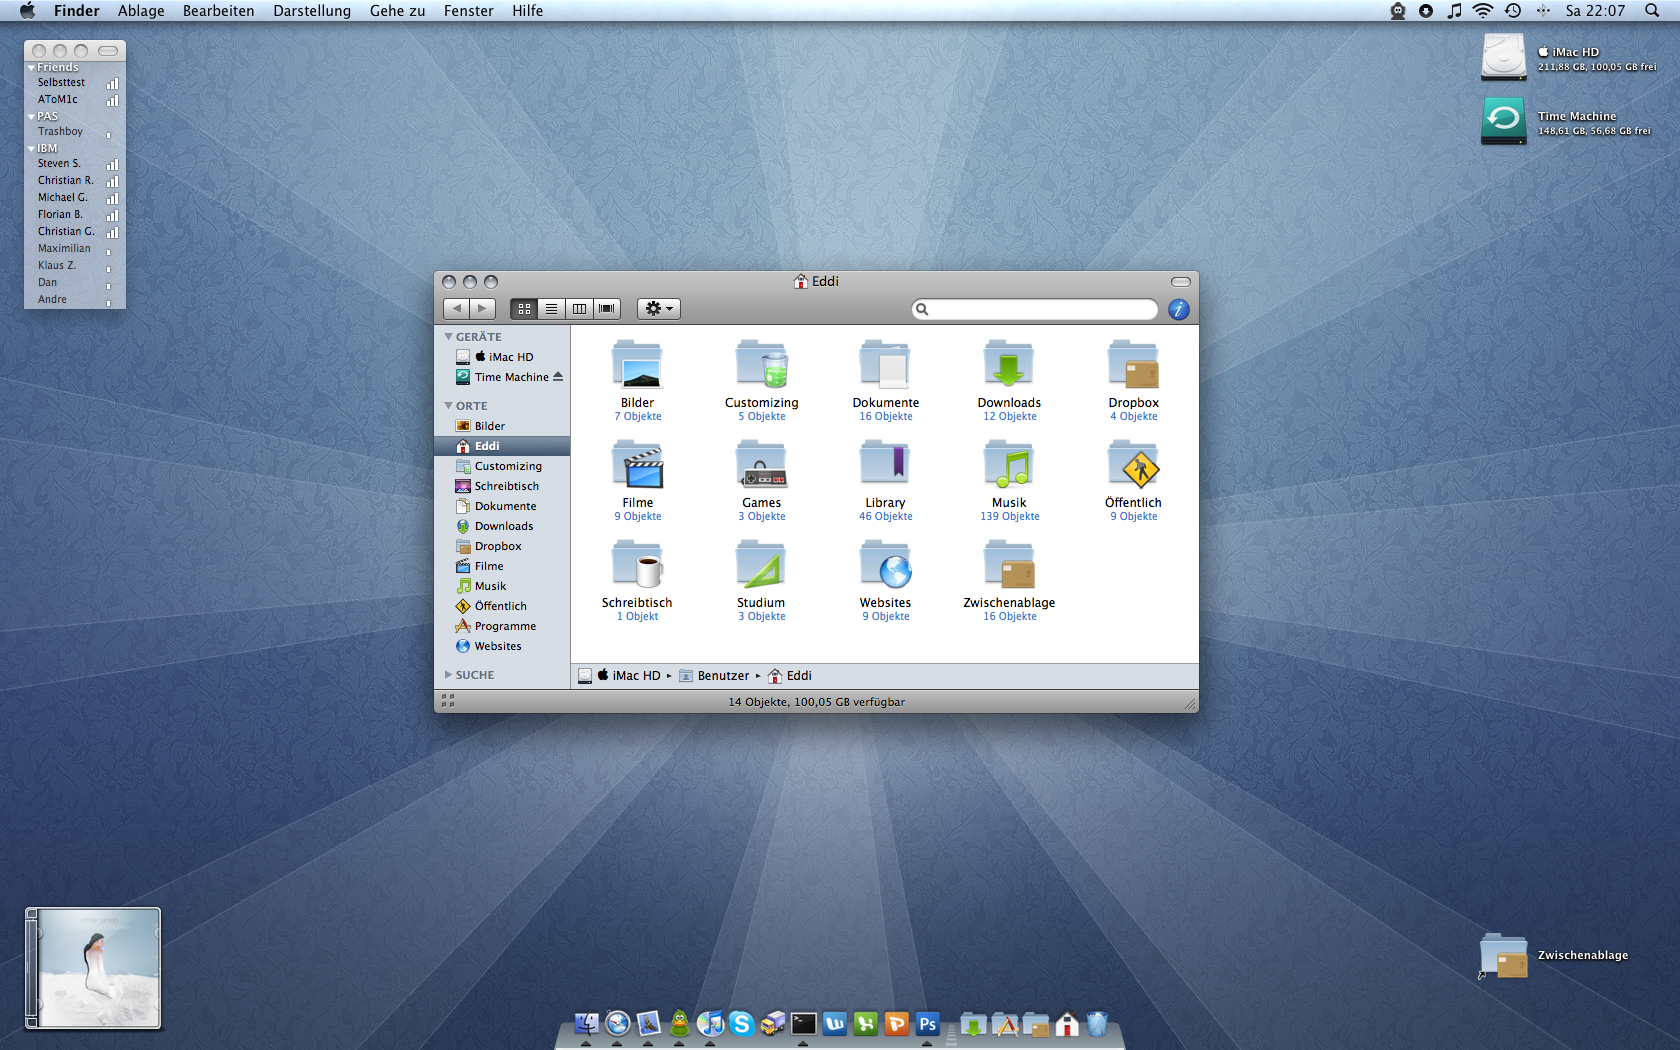Open the Studium folder icon

(761, 565)
